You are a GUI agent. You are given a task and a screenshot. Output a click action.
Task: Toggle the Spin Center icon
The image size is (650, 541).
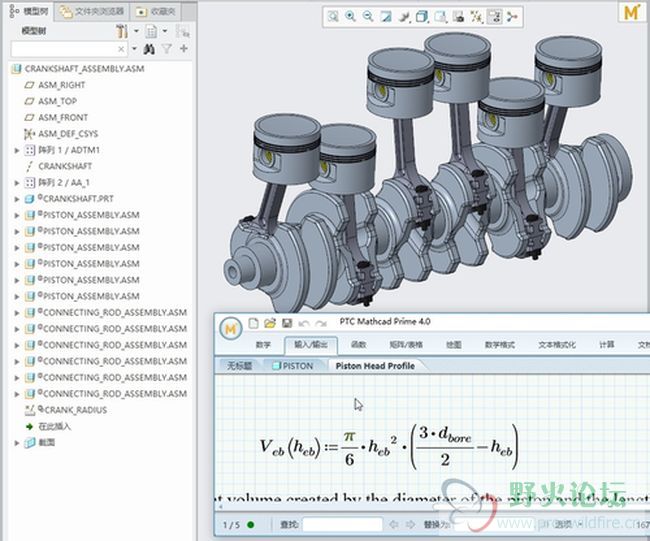(512, 17)
